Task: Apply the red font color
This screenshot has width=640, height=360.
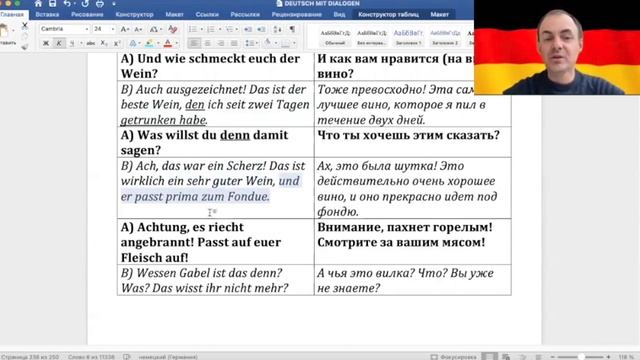Action: pos(168,43)
